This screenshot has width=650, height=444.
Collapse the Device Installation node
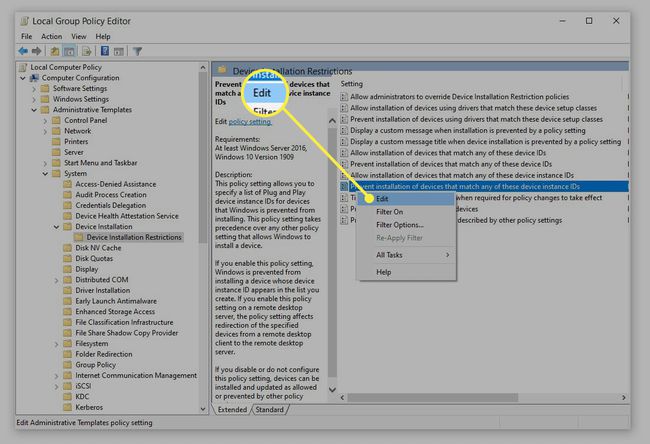pos(56,227)
